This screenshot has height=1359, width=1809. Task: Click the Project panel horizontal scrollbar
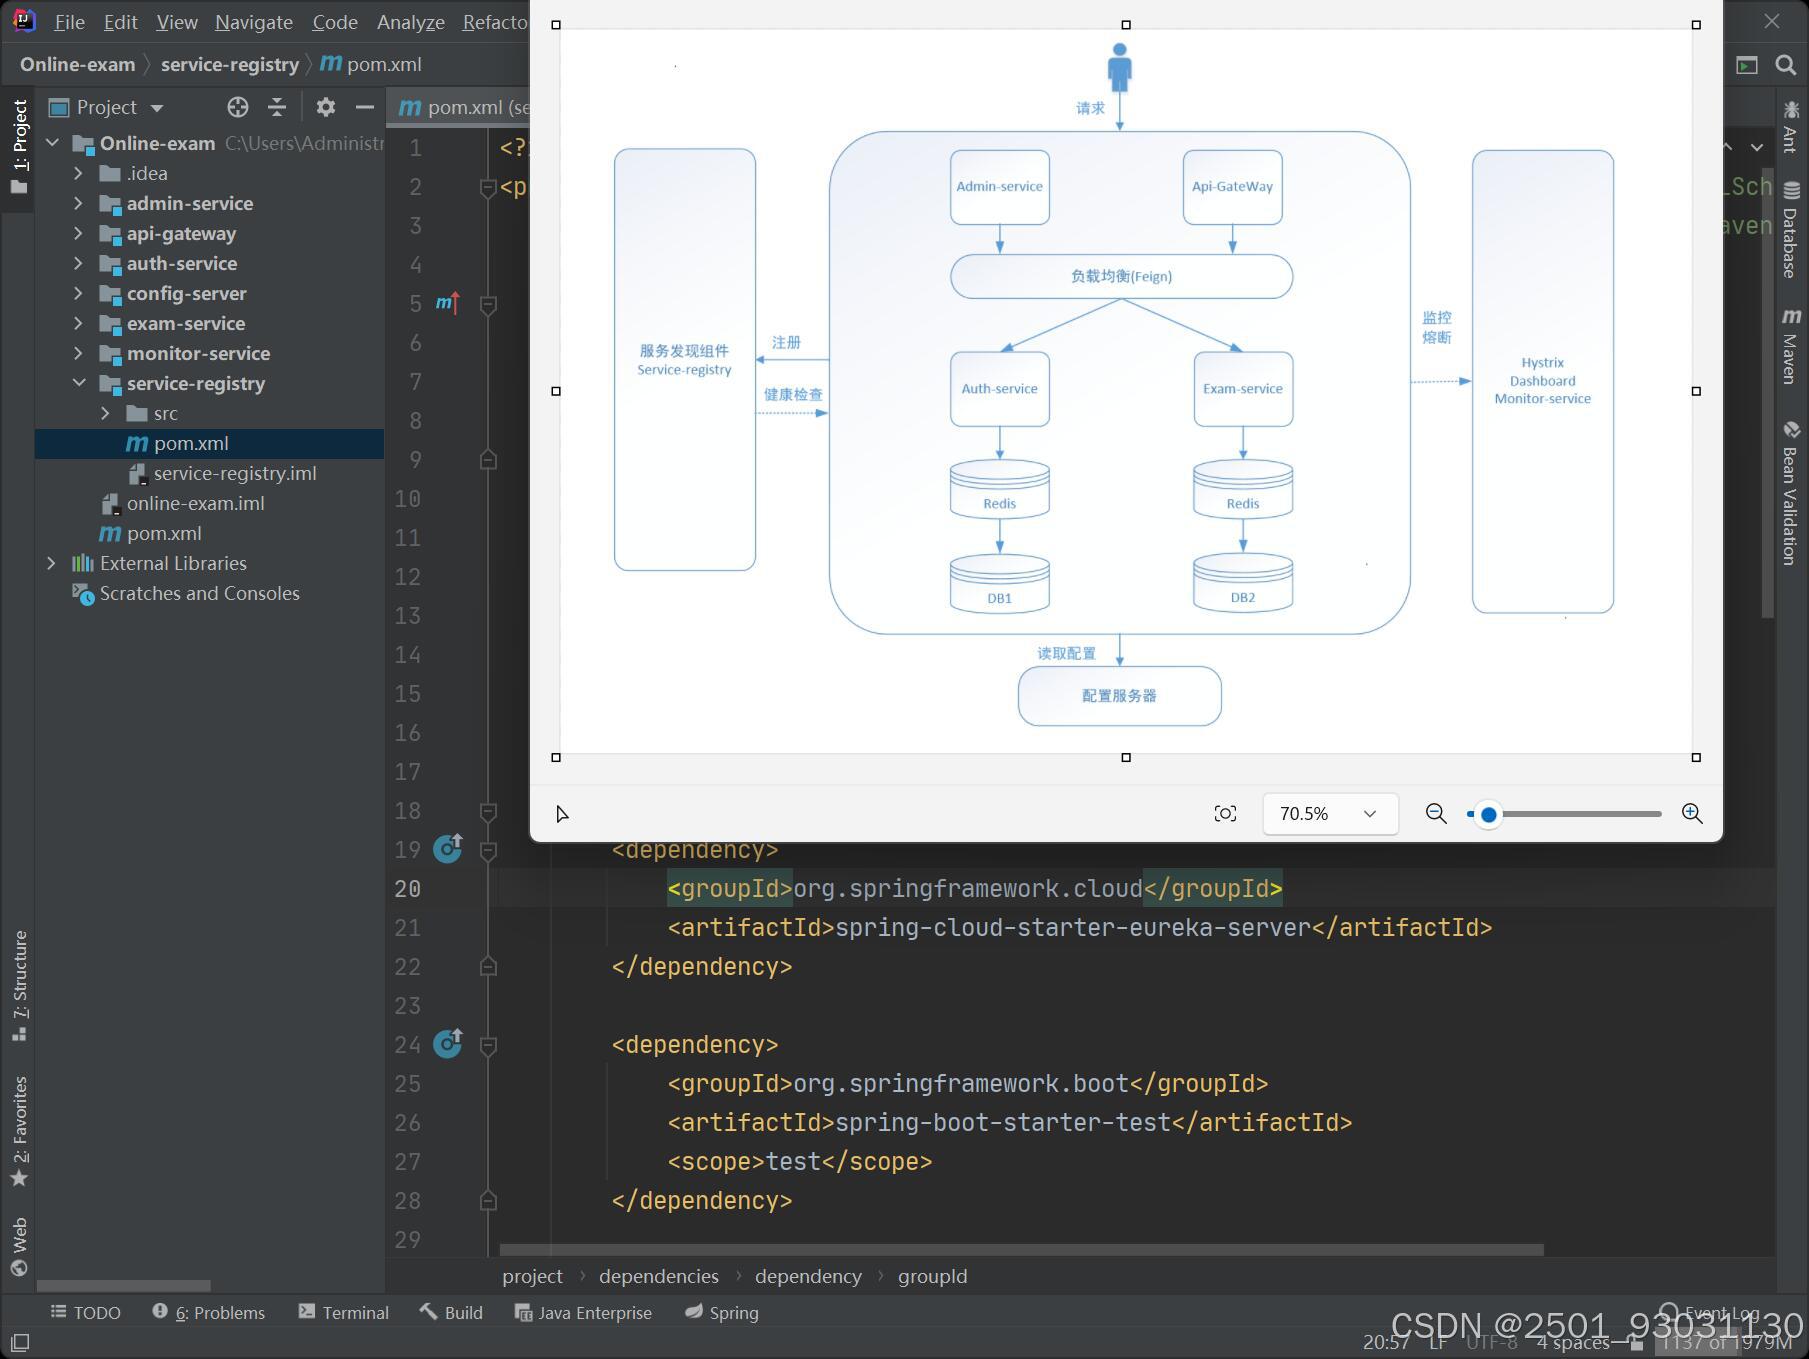[124, 1286]
